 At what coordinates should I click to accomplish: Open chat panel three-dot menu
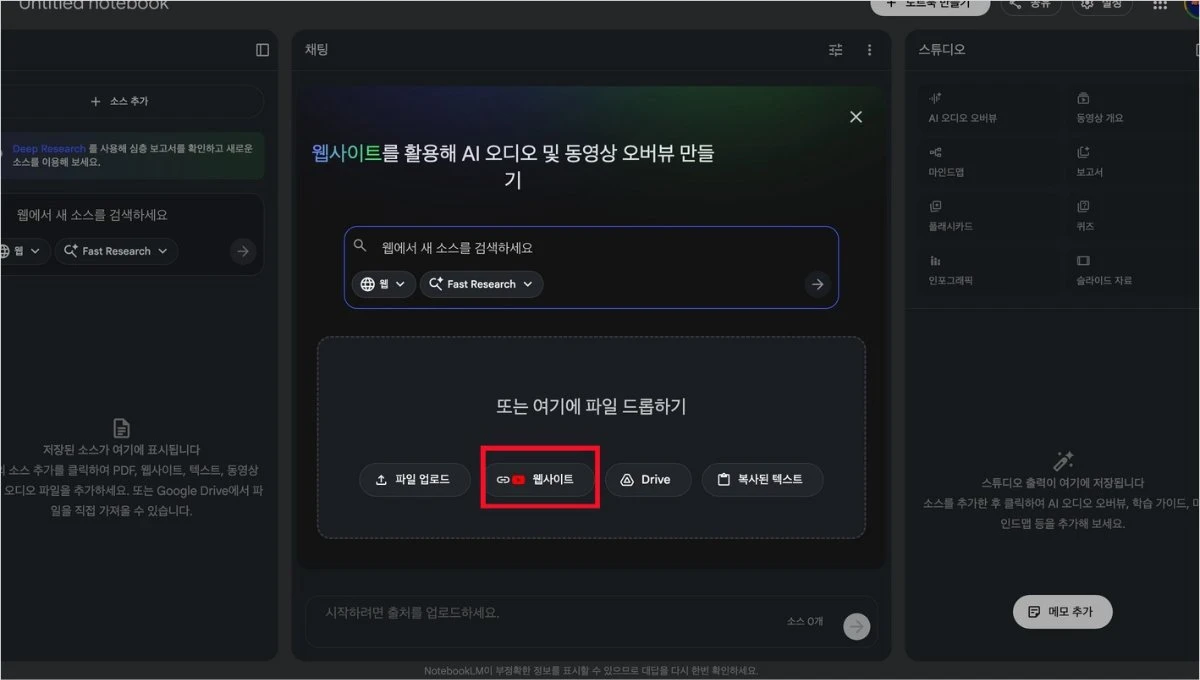click(x=869, y=50)
